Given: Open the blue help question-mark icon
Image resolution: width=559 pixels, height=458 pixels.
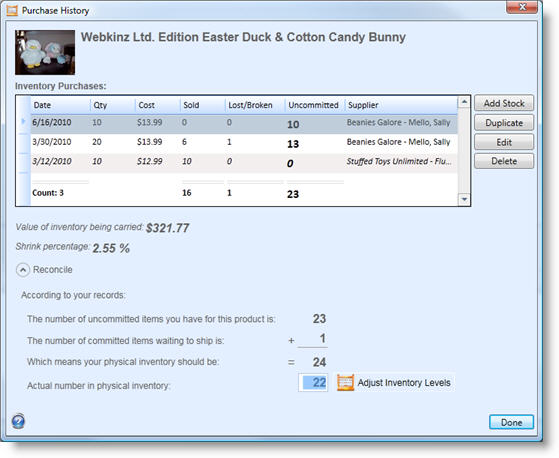Looking at the screenshot, I should pos(18,421).
